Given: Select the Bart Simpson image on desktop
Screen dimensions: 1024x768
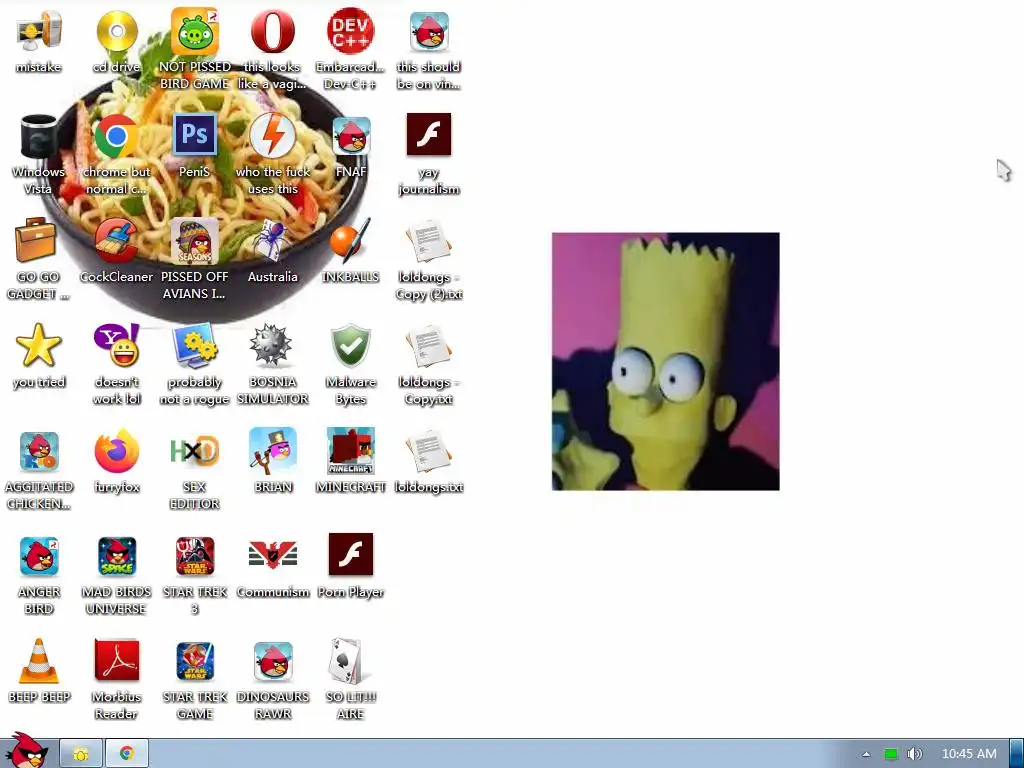Looking at the screenshot, I should [x=665, y=361].
